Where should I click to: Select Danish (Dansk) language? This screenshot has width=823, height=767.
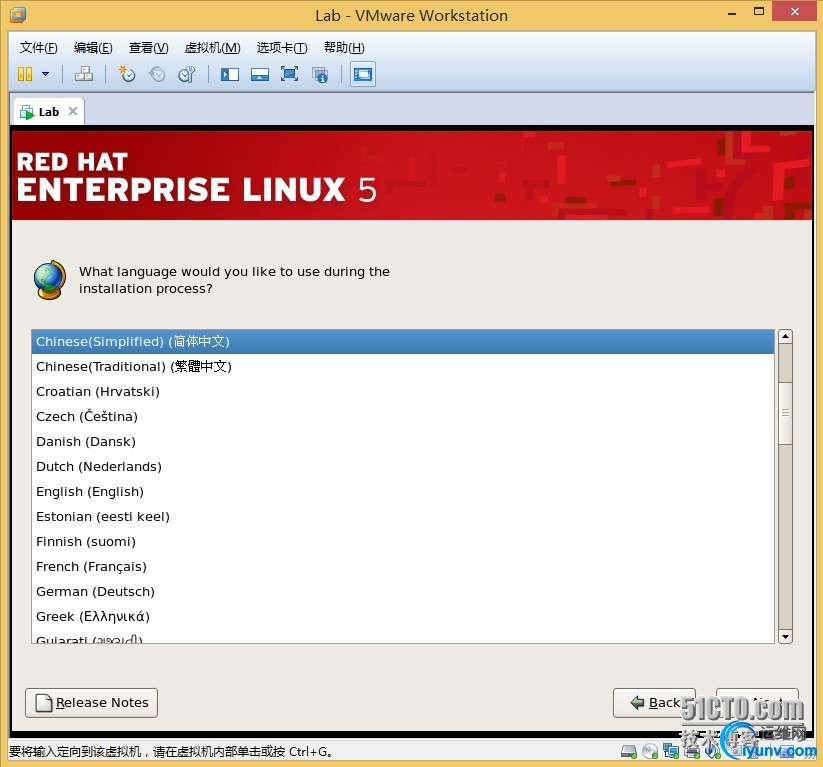click(x=403, y=442)
